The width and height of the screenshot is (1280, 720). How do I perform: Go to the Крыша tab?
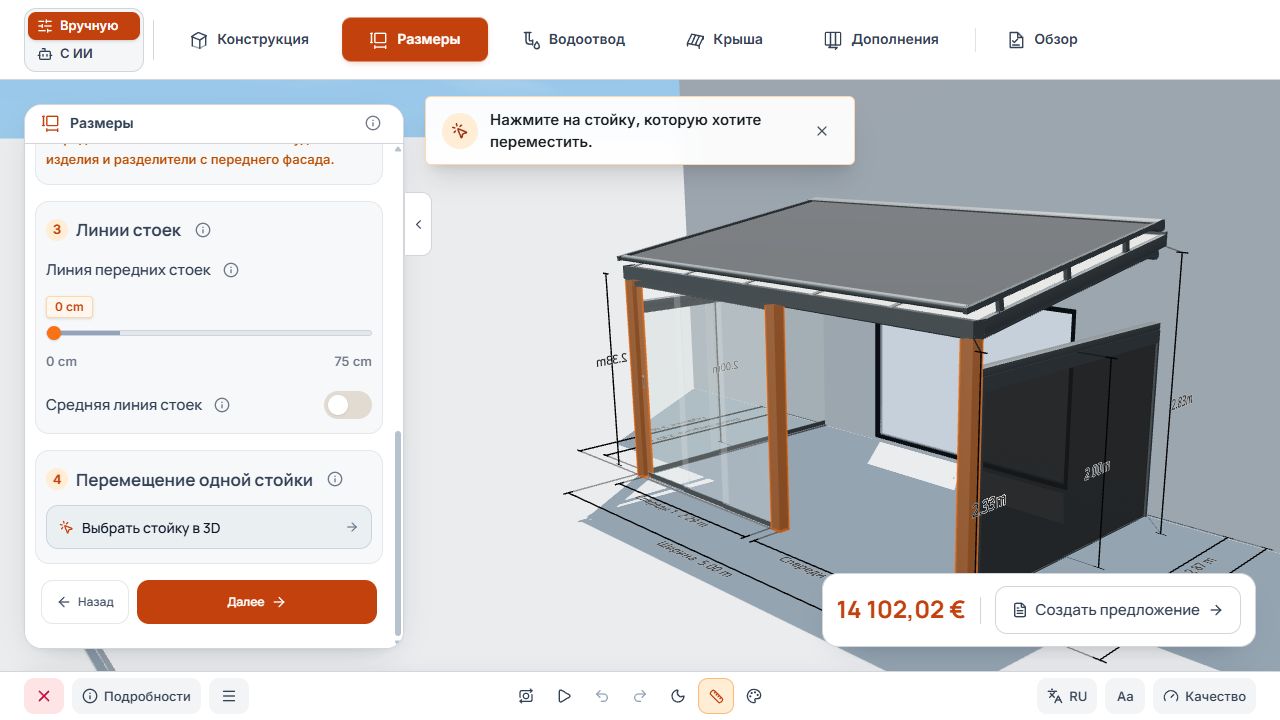coord(724,40)
